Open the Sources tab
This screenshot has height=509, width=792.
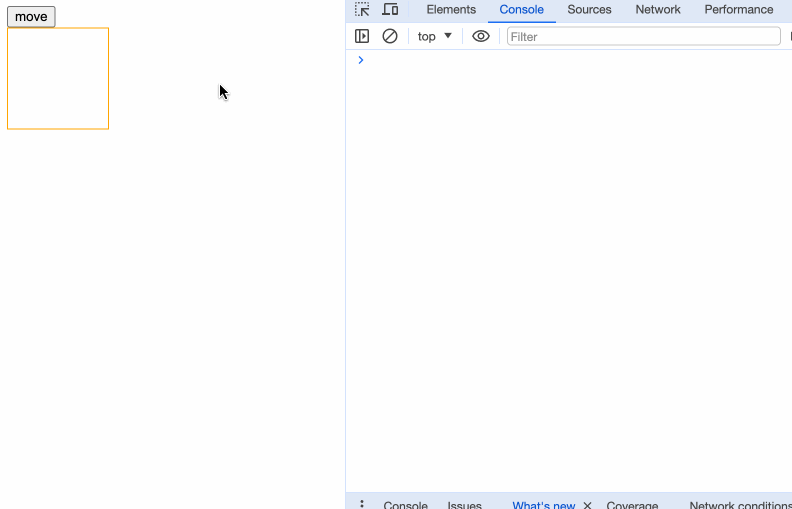pyautogui.click(x=589, y=10)
